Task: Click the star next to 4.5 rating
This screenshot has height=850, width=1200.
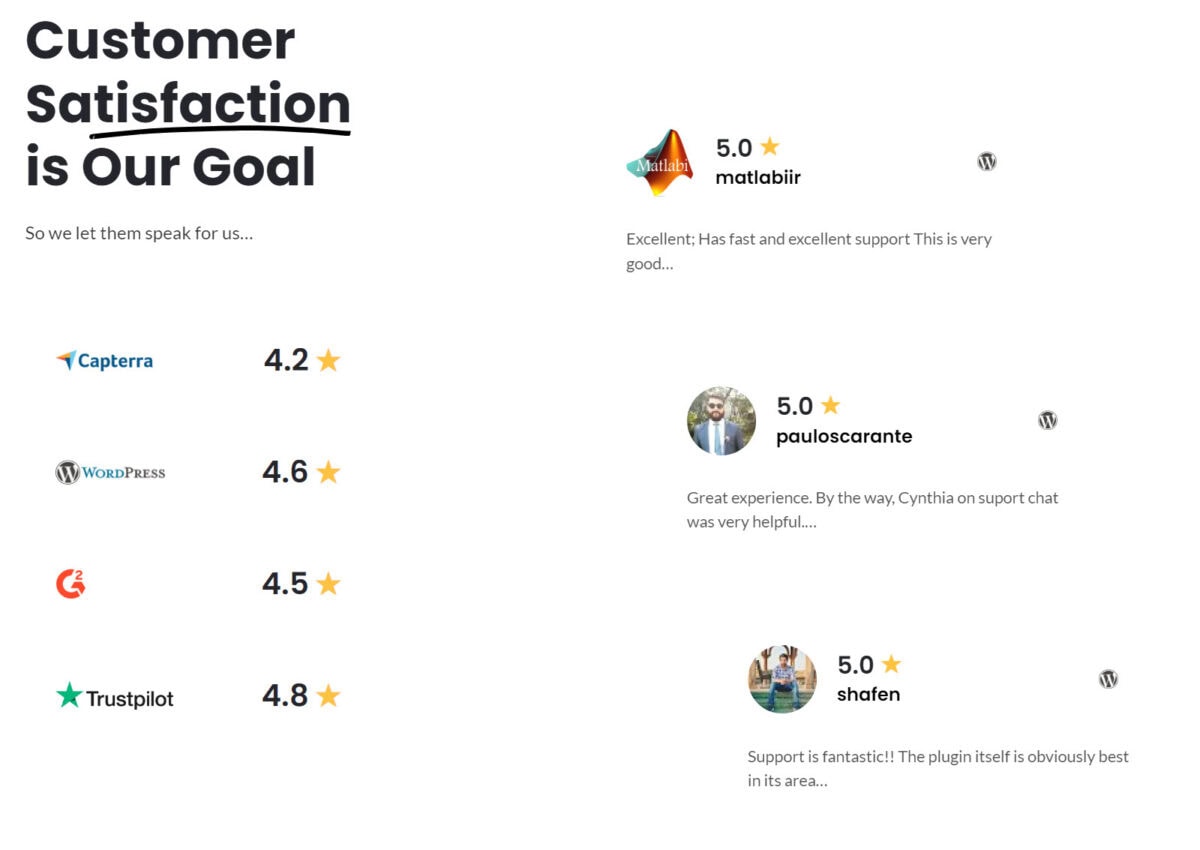Action: pos(328,584)
